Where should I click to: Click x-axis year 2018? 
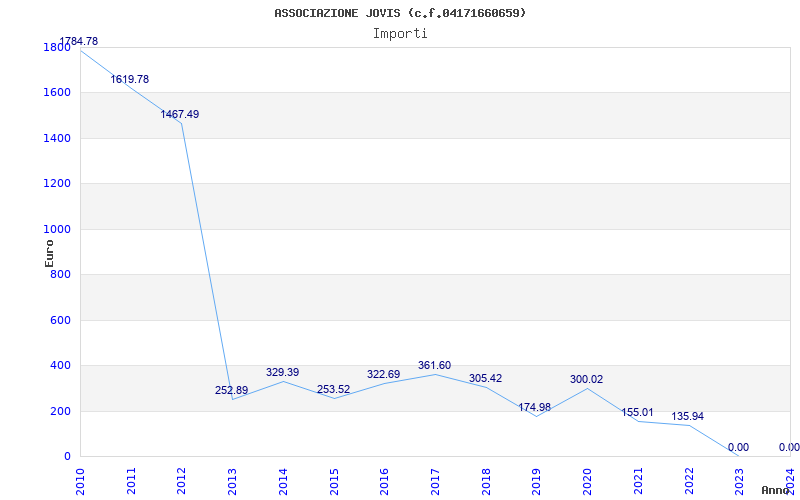(x=486, y=481)
